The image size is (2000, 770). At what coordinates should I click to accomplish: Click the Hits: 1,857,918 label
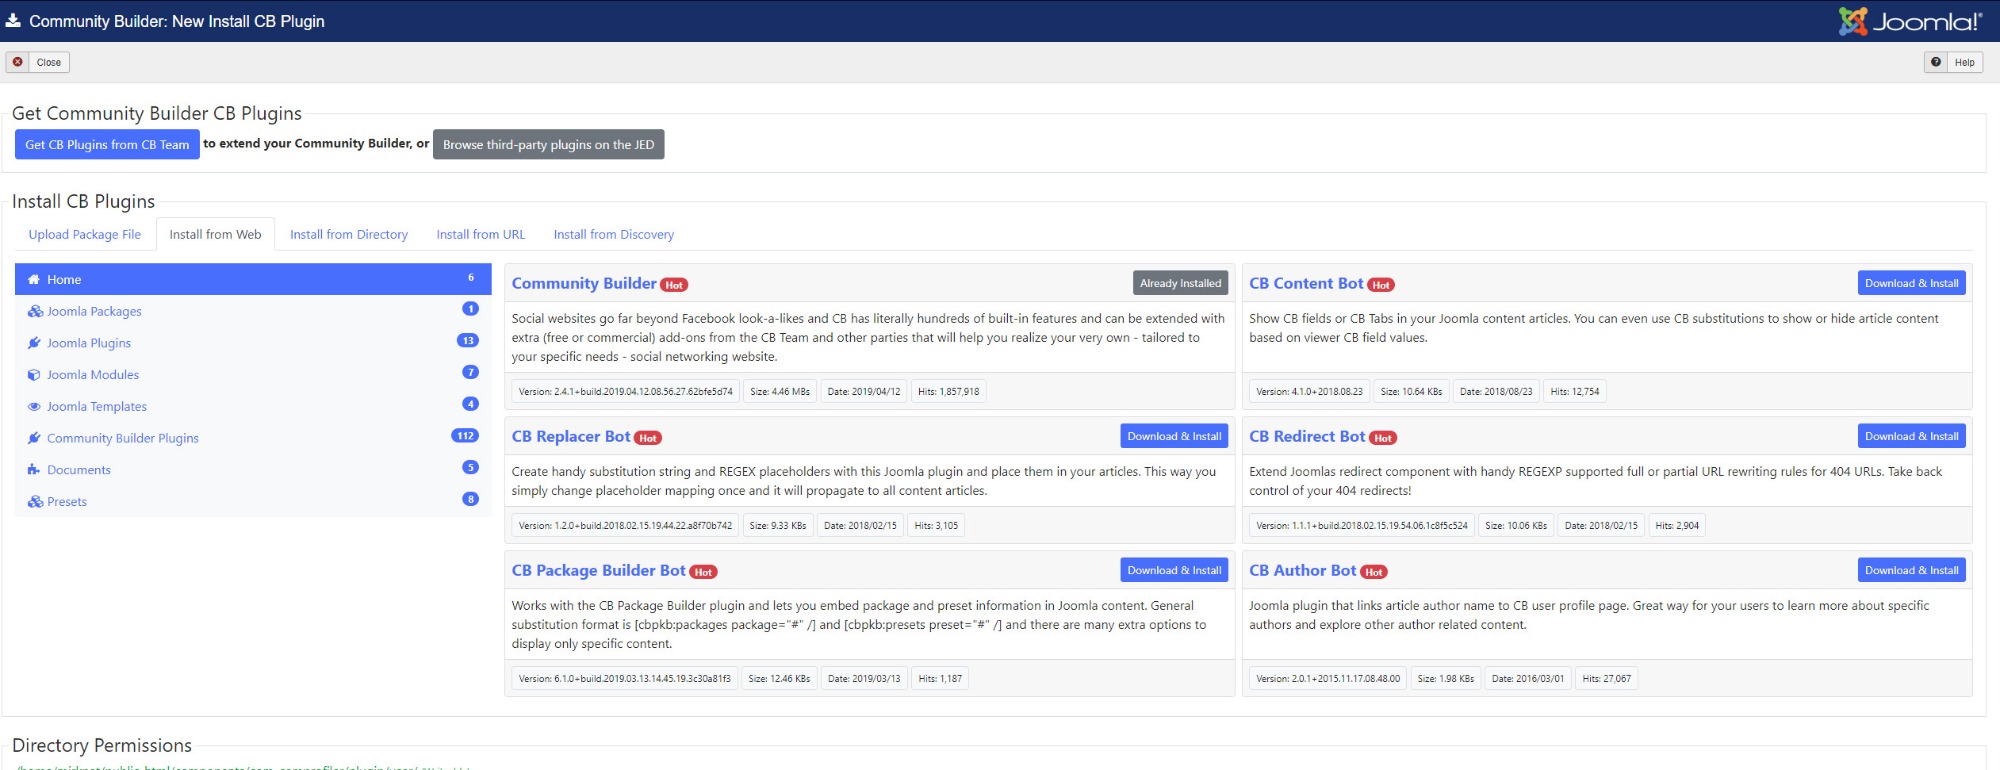tap(949, 391)
